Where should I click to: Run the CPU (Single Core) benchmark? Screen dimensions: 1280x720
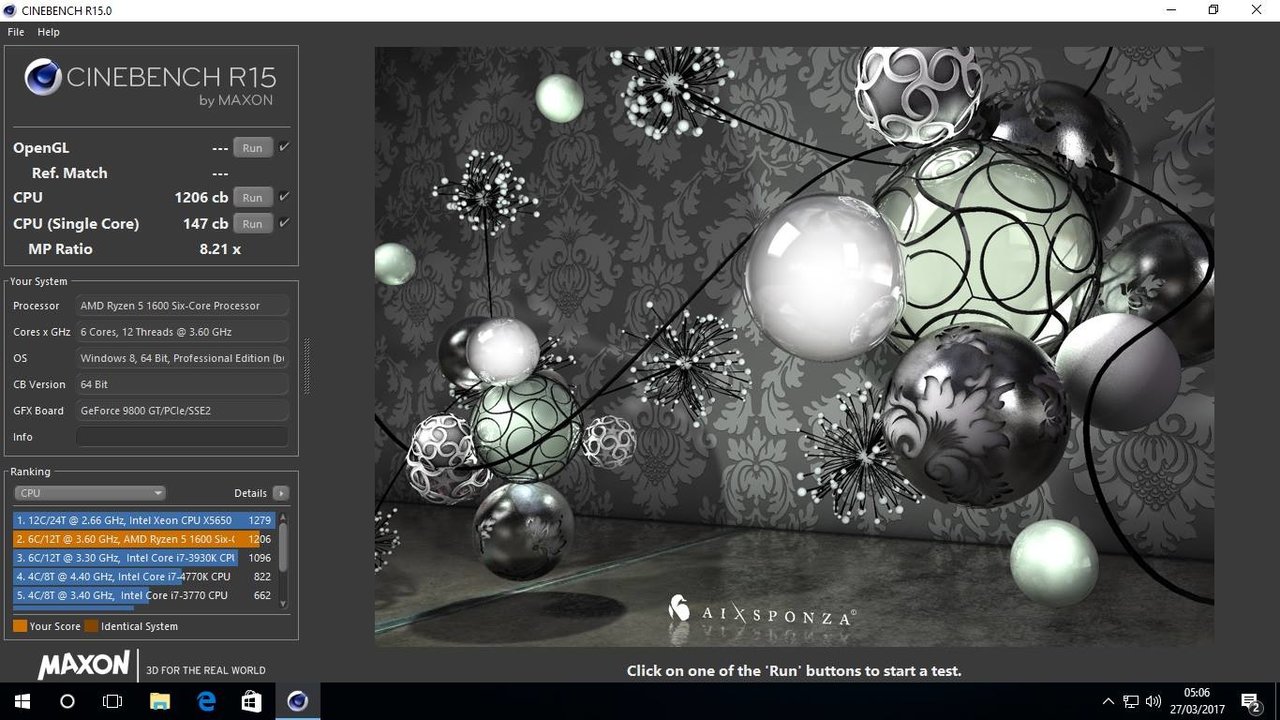pos(252,224)
